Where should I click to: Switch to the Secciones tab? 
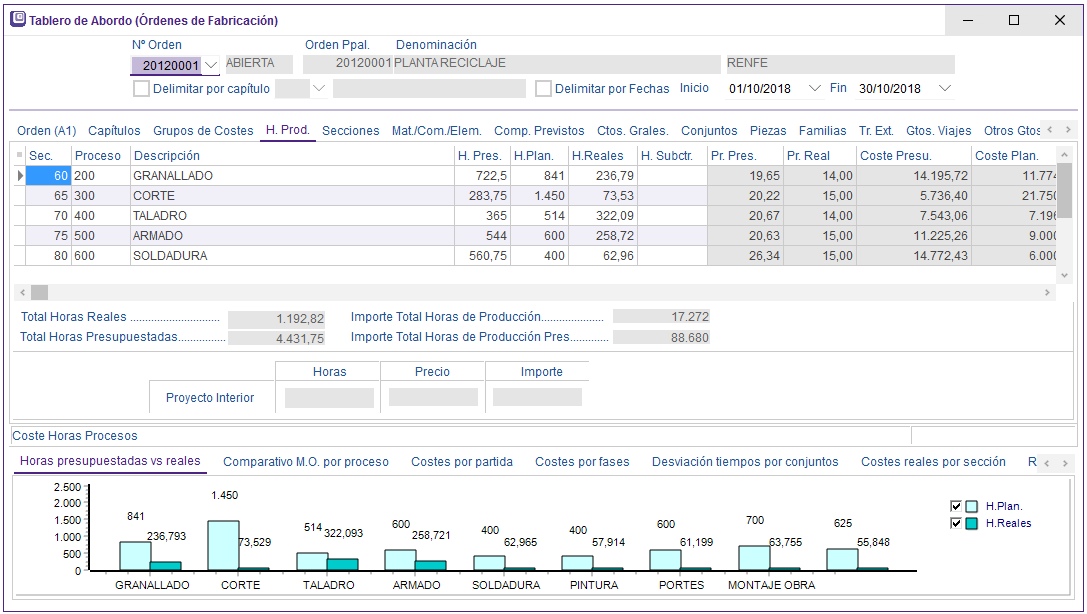[350, 131]
